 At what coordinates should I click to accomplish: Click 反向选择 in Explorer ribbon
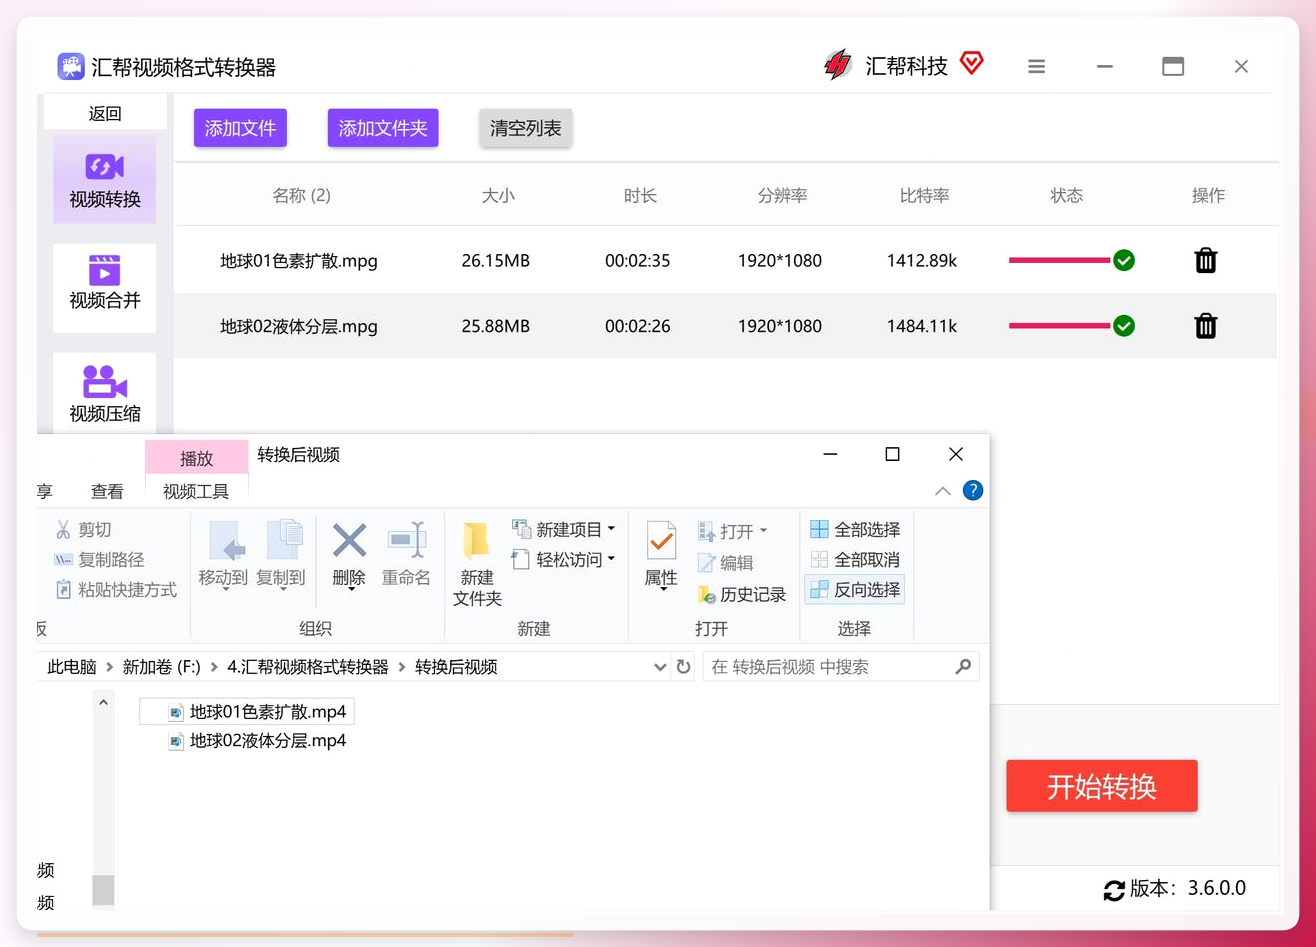click(855, 590)
